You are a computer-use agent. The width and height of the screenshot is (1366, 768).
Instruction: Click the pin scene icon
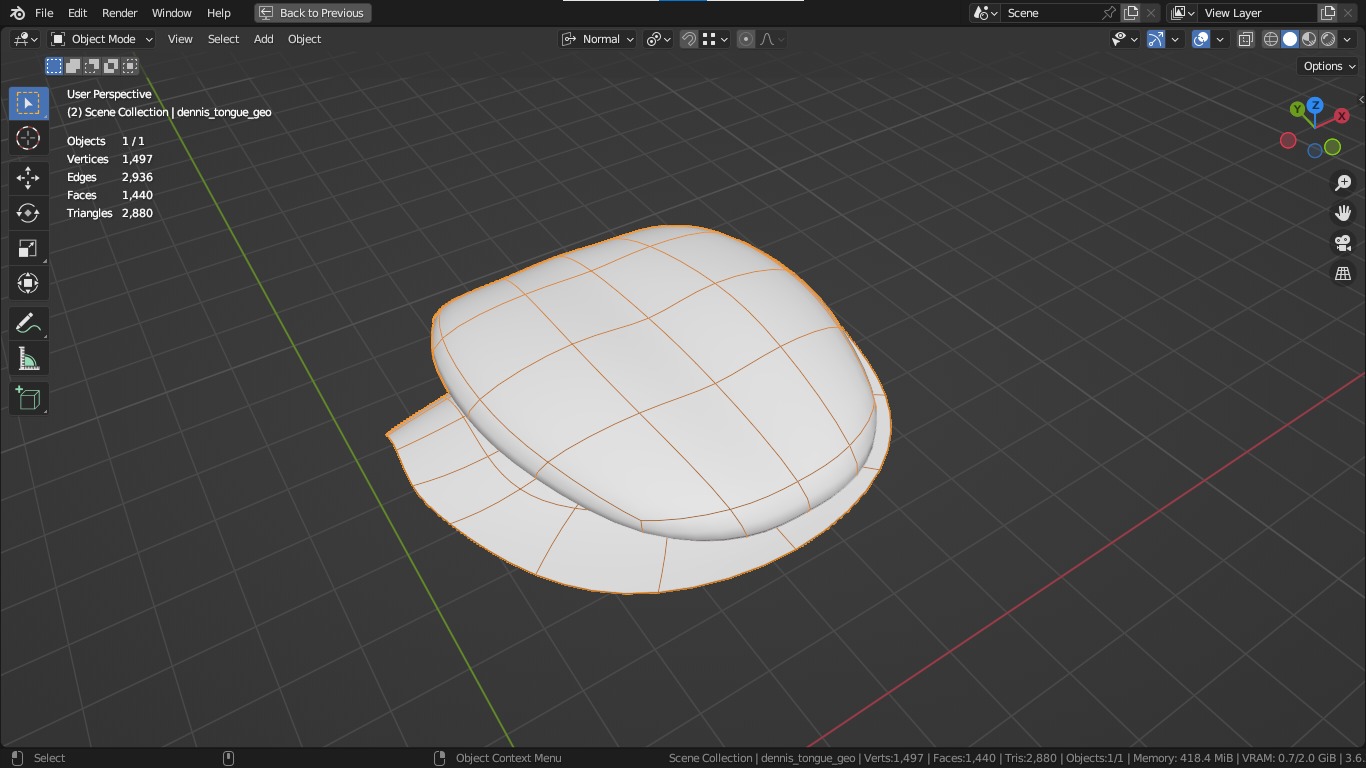pos(1109,13)
